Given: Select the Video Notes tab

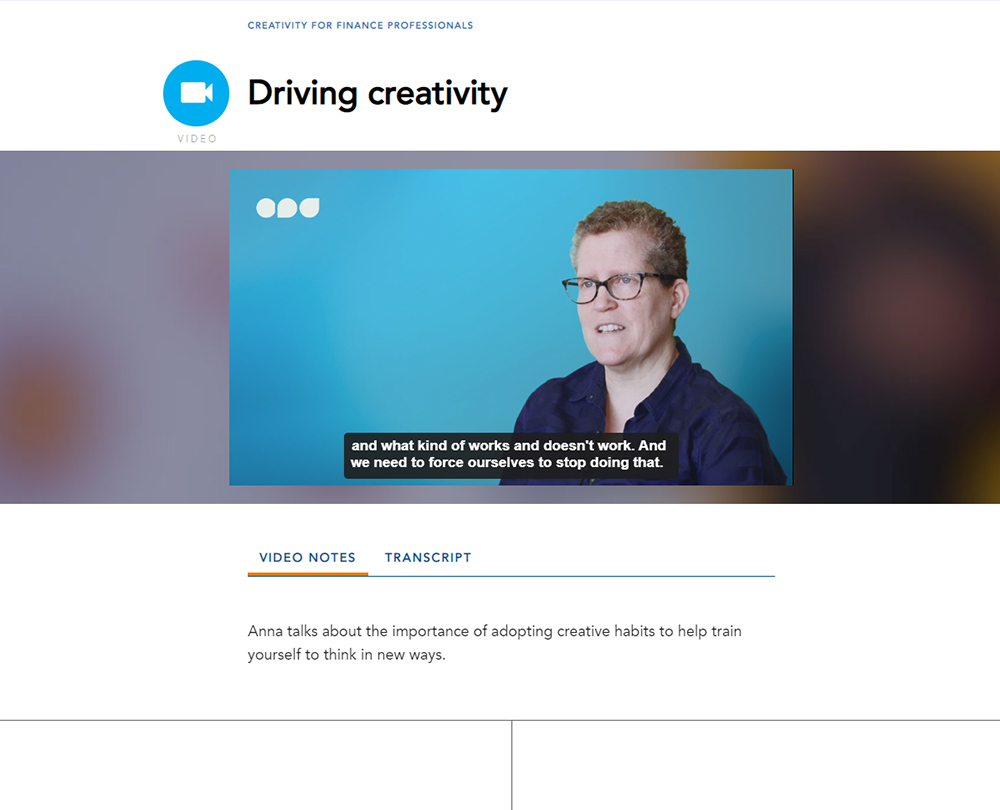Looking at the screenshot, I should (x=307, y=557).
